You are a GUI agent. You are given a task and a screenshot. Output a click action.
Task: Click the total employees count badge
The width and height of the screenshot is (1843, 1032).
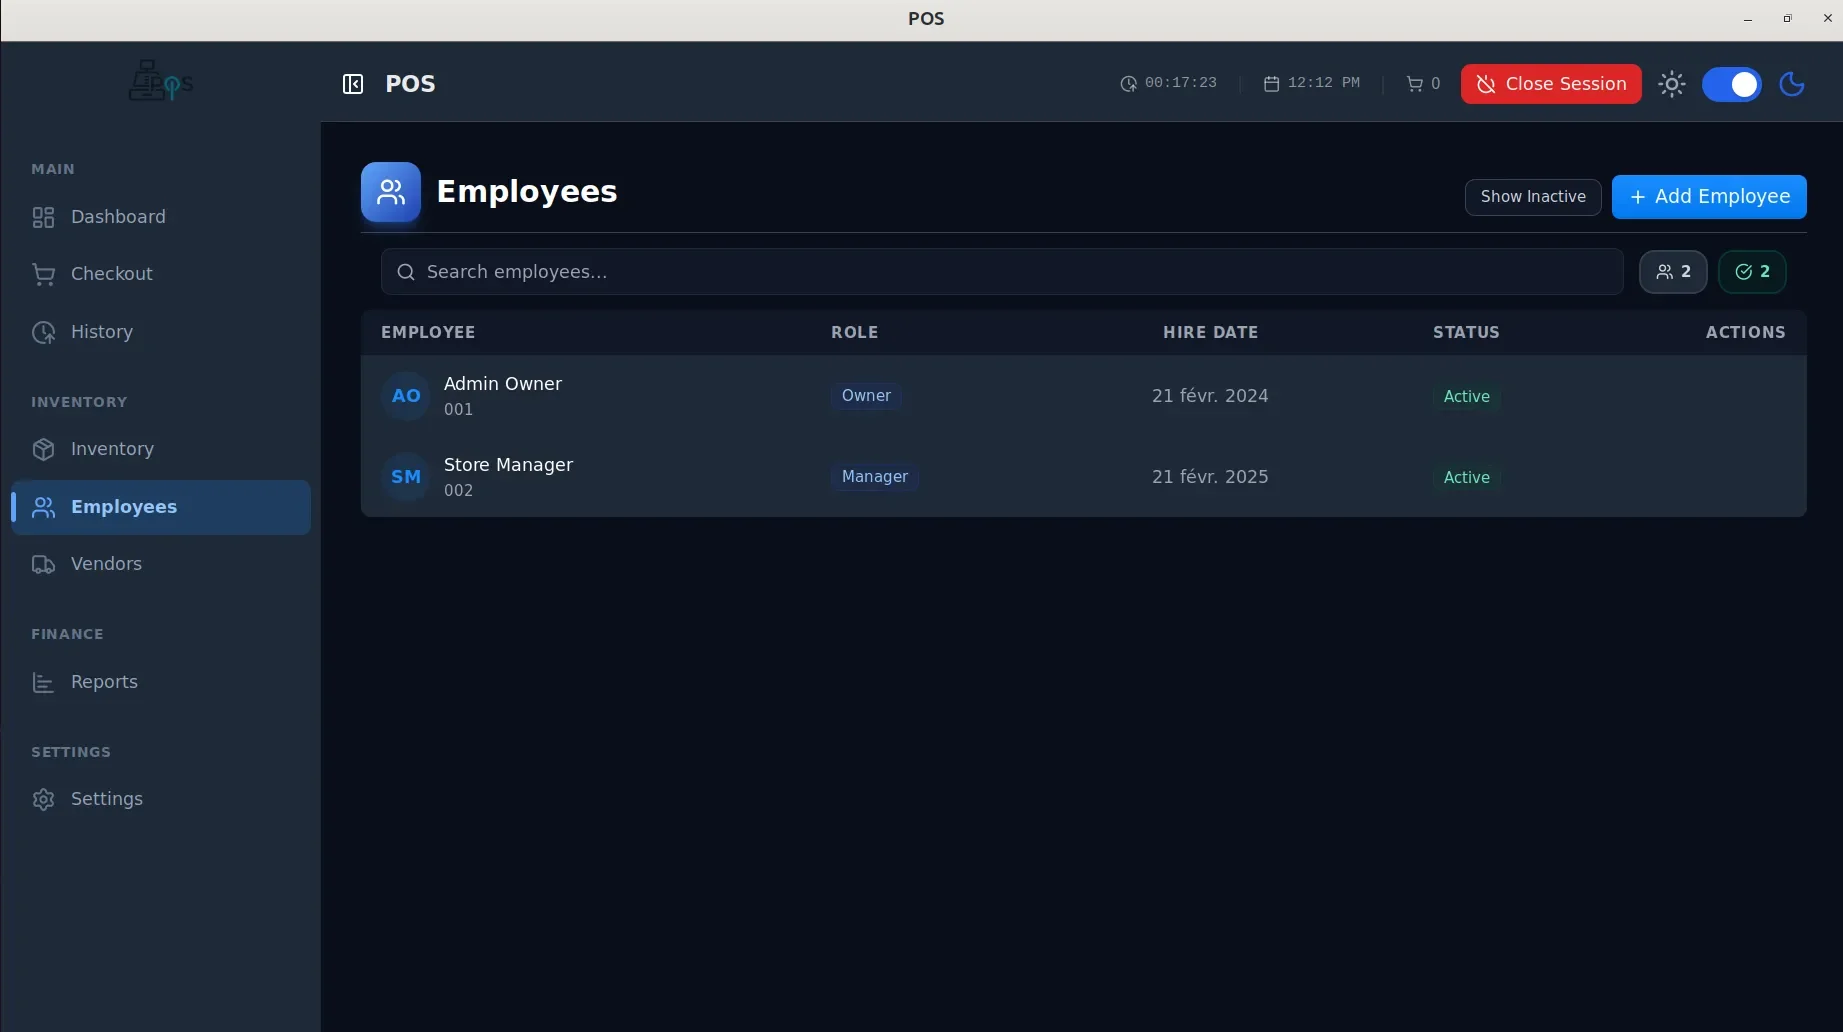pos(1673,272)
